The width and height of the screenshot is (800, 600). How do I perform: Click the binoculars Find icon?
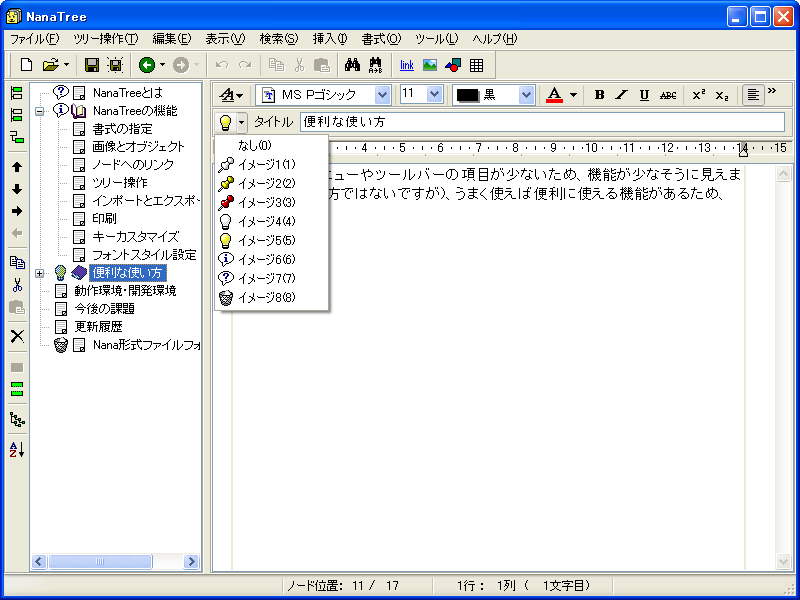click(x=352, y=65)
